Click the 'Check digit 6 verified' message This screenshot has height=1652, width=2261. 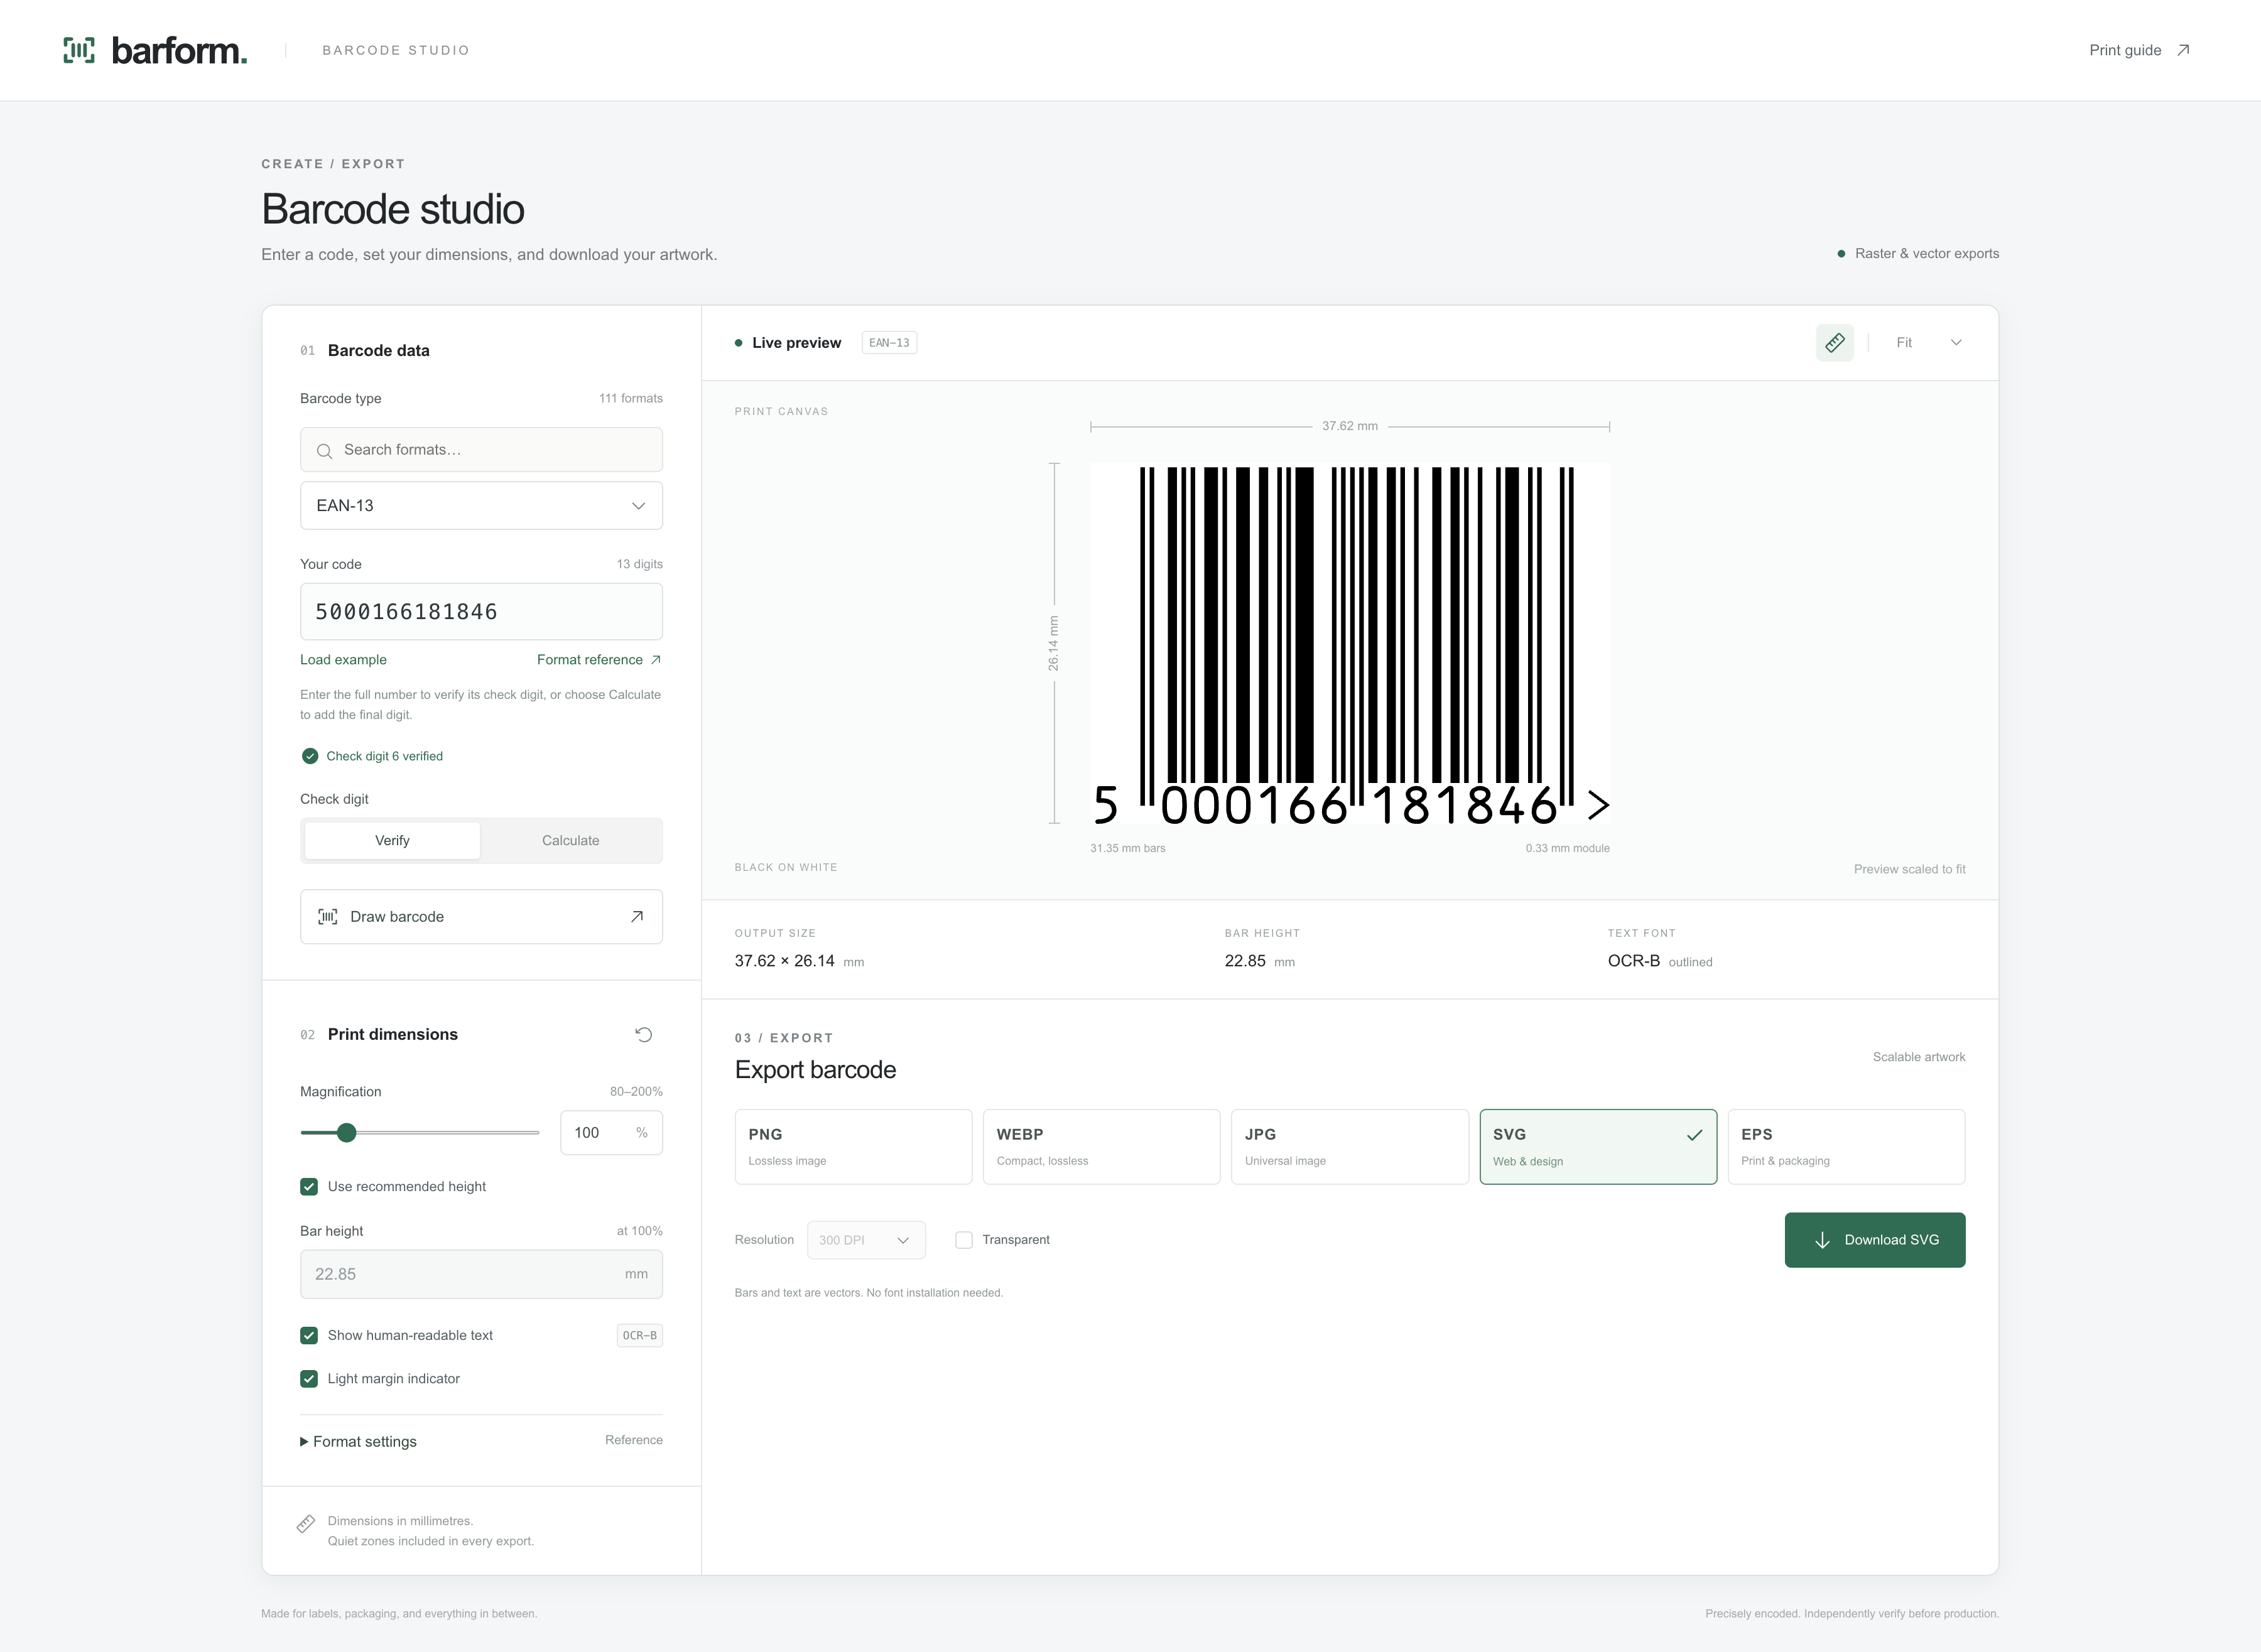coord(384,756)
